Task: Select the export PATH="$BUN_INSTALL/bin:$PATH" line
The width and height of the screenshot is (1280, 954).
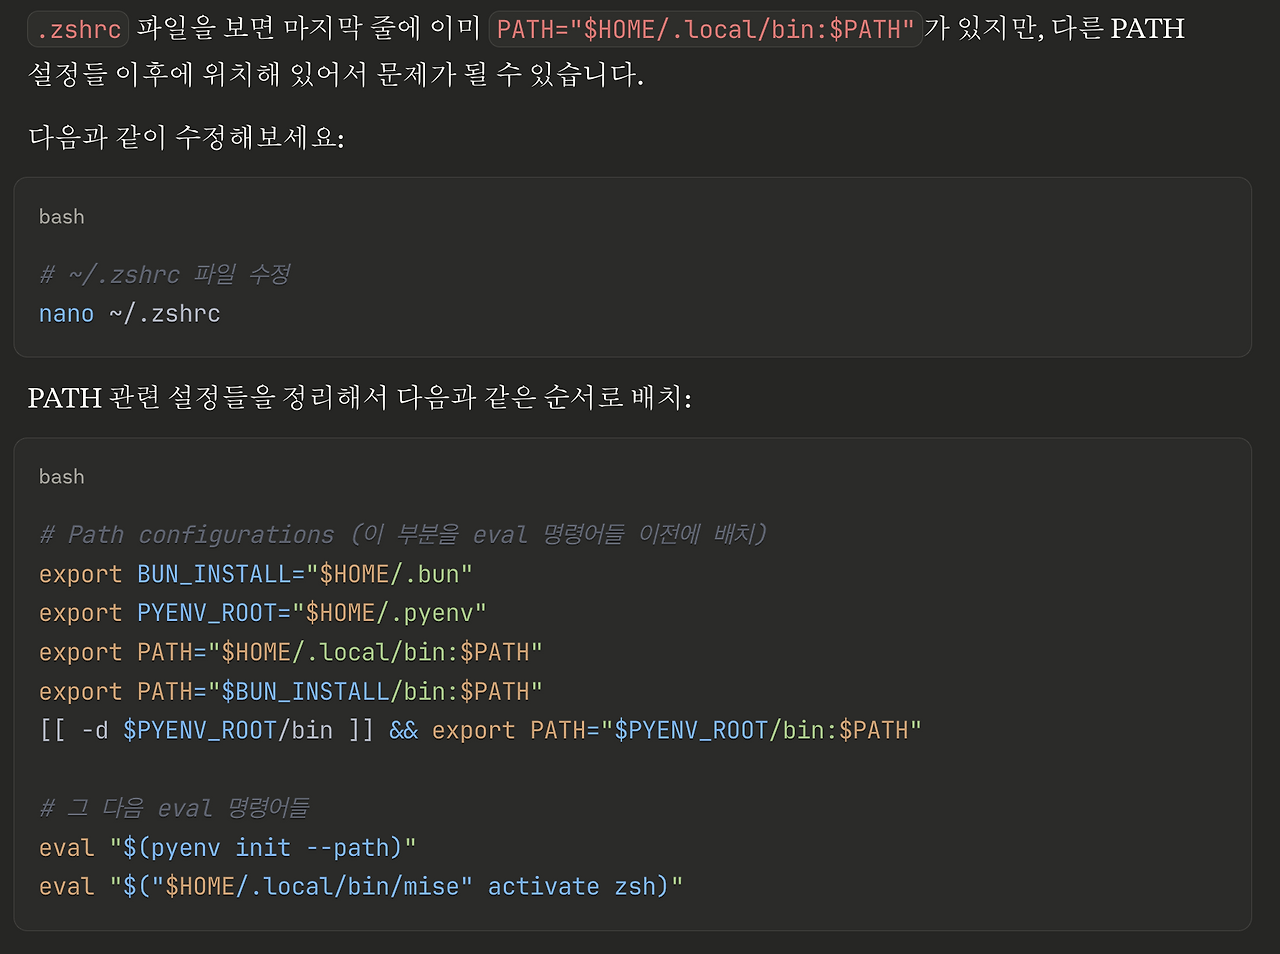Action: tap(290, 690)
